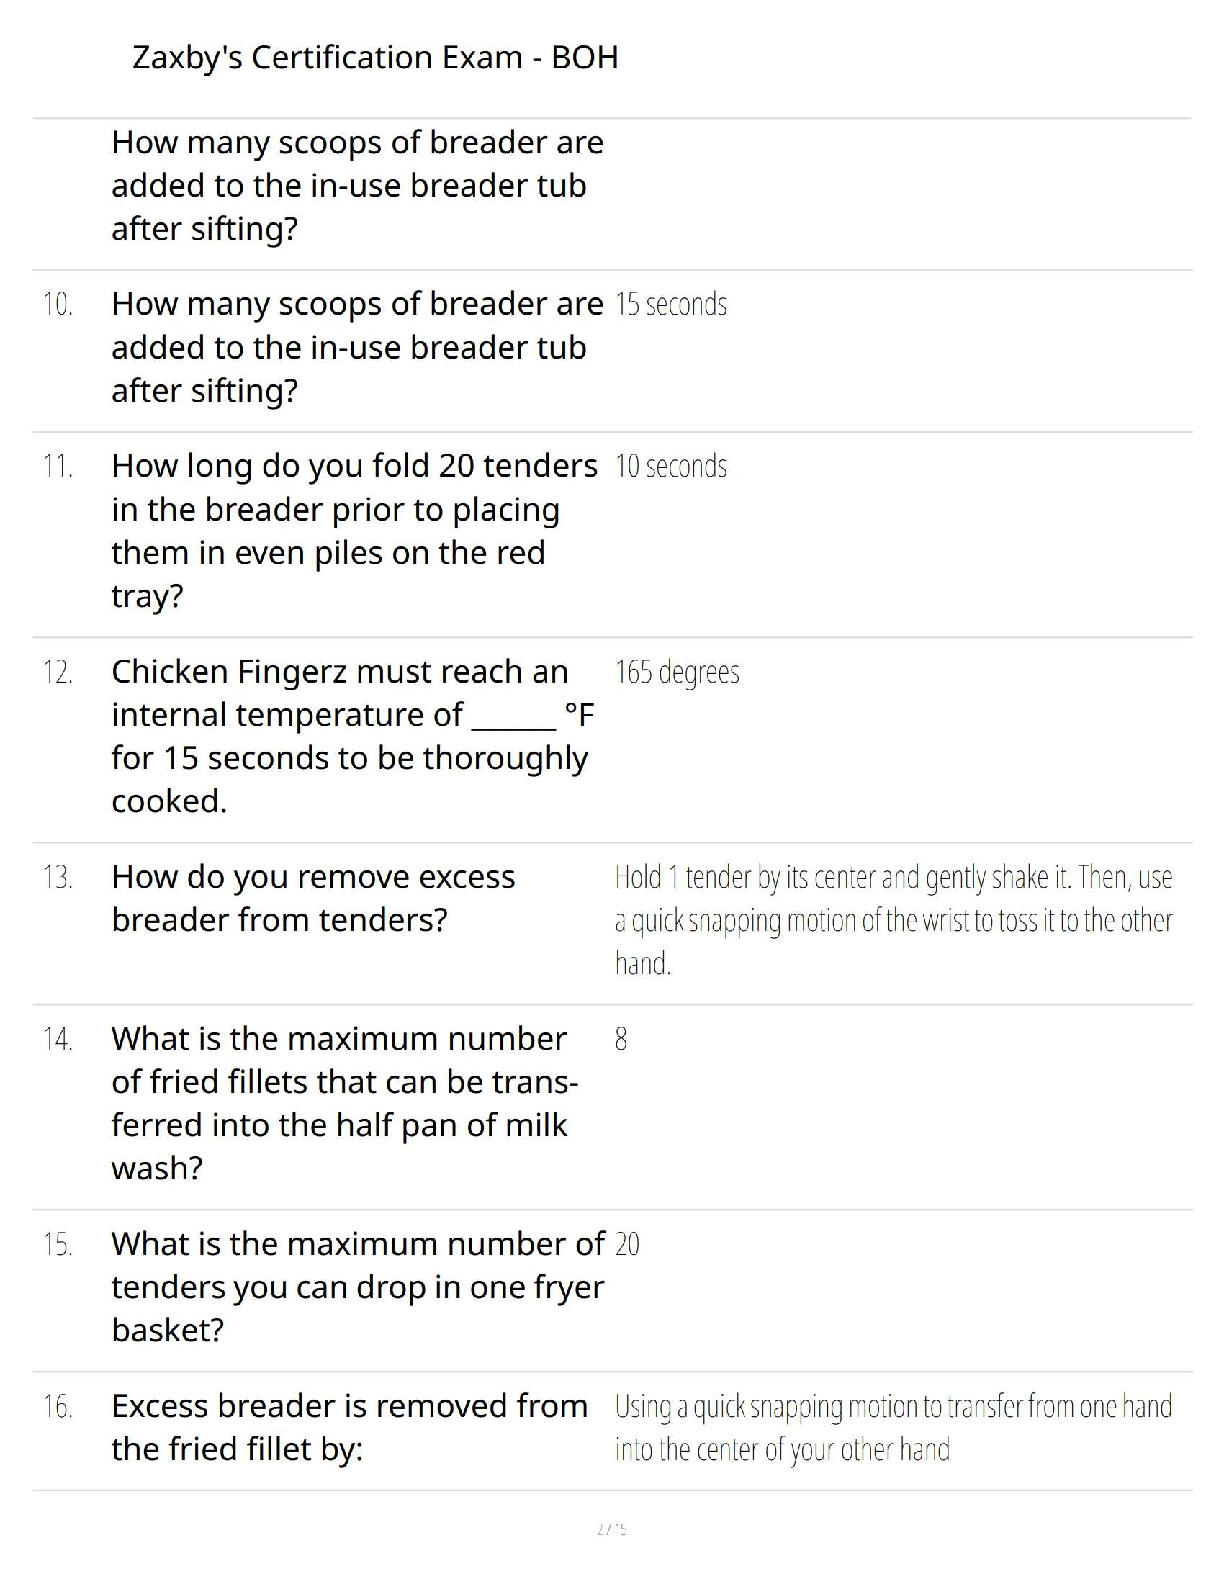Viewport: 1224px width, 1584px height.
Task: Click the 165 degrees answer
Action: pos(677,672)
